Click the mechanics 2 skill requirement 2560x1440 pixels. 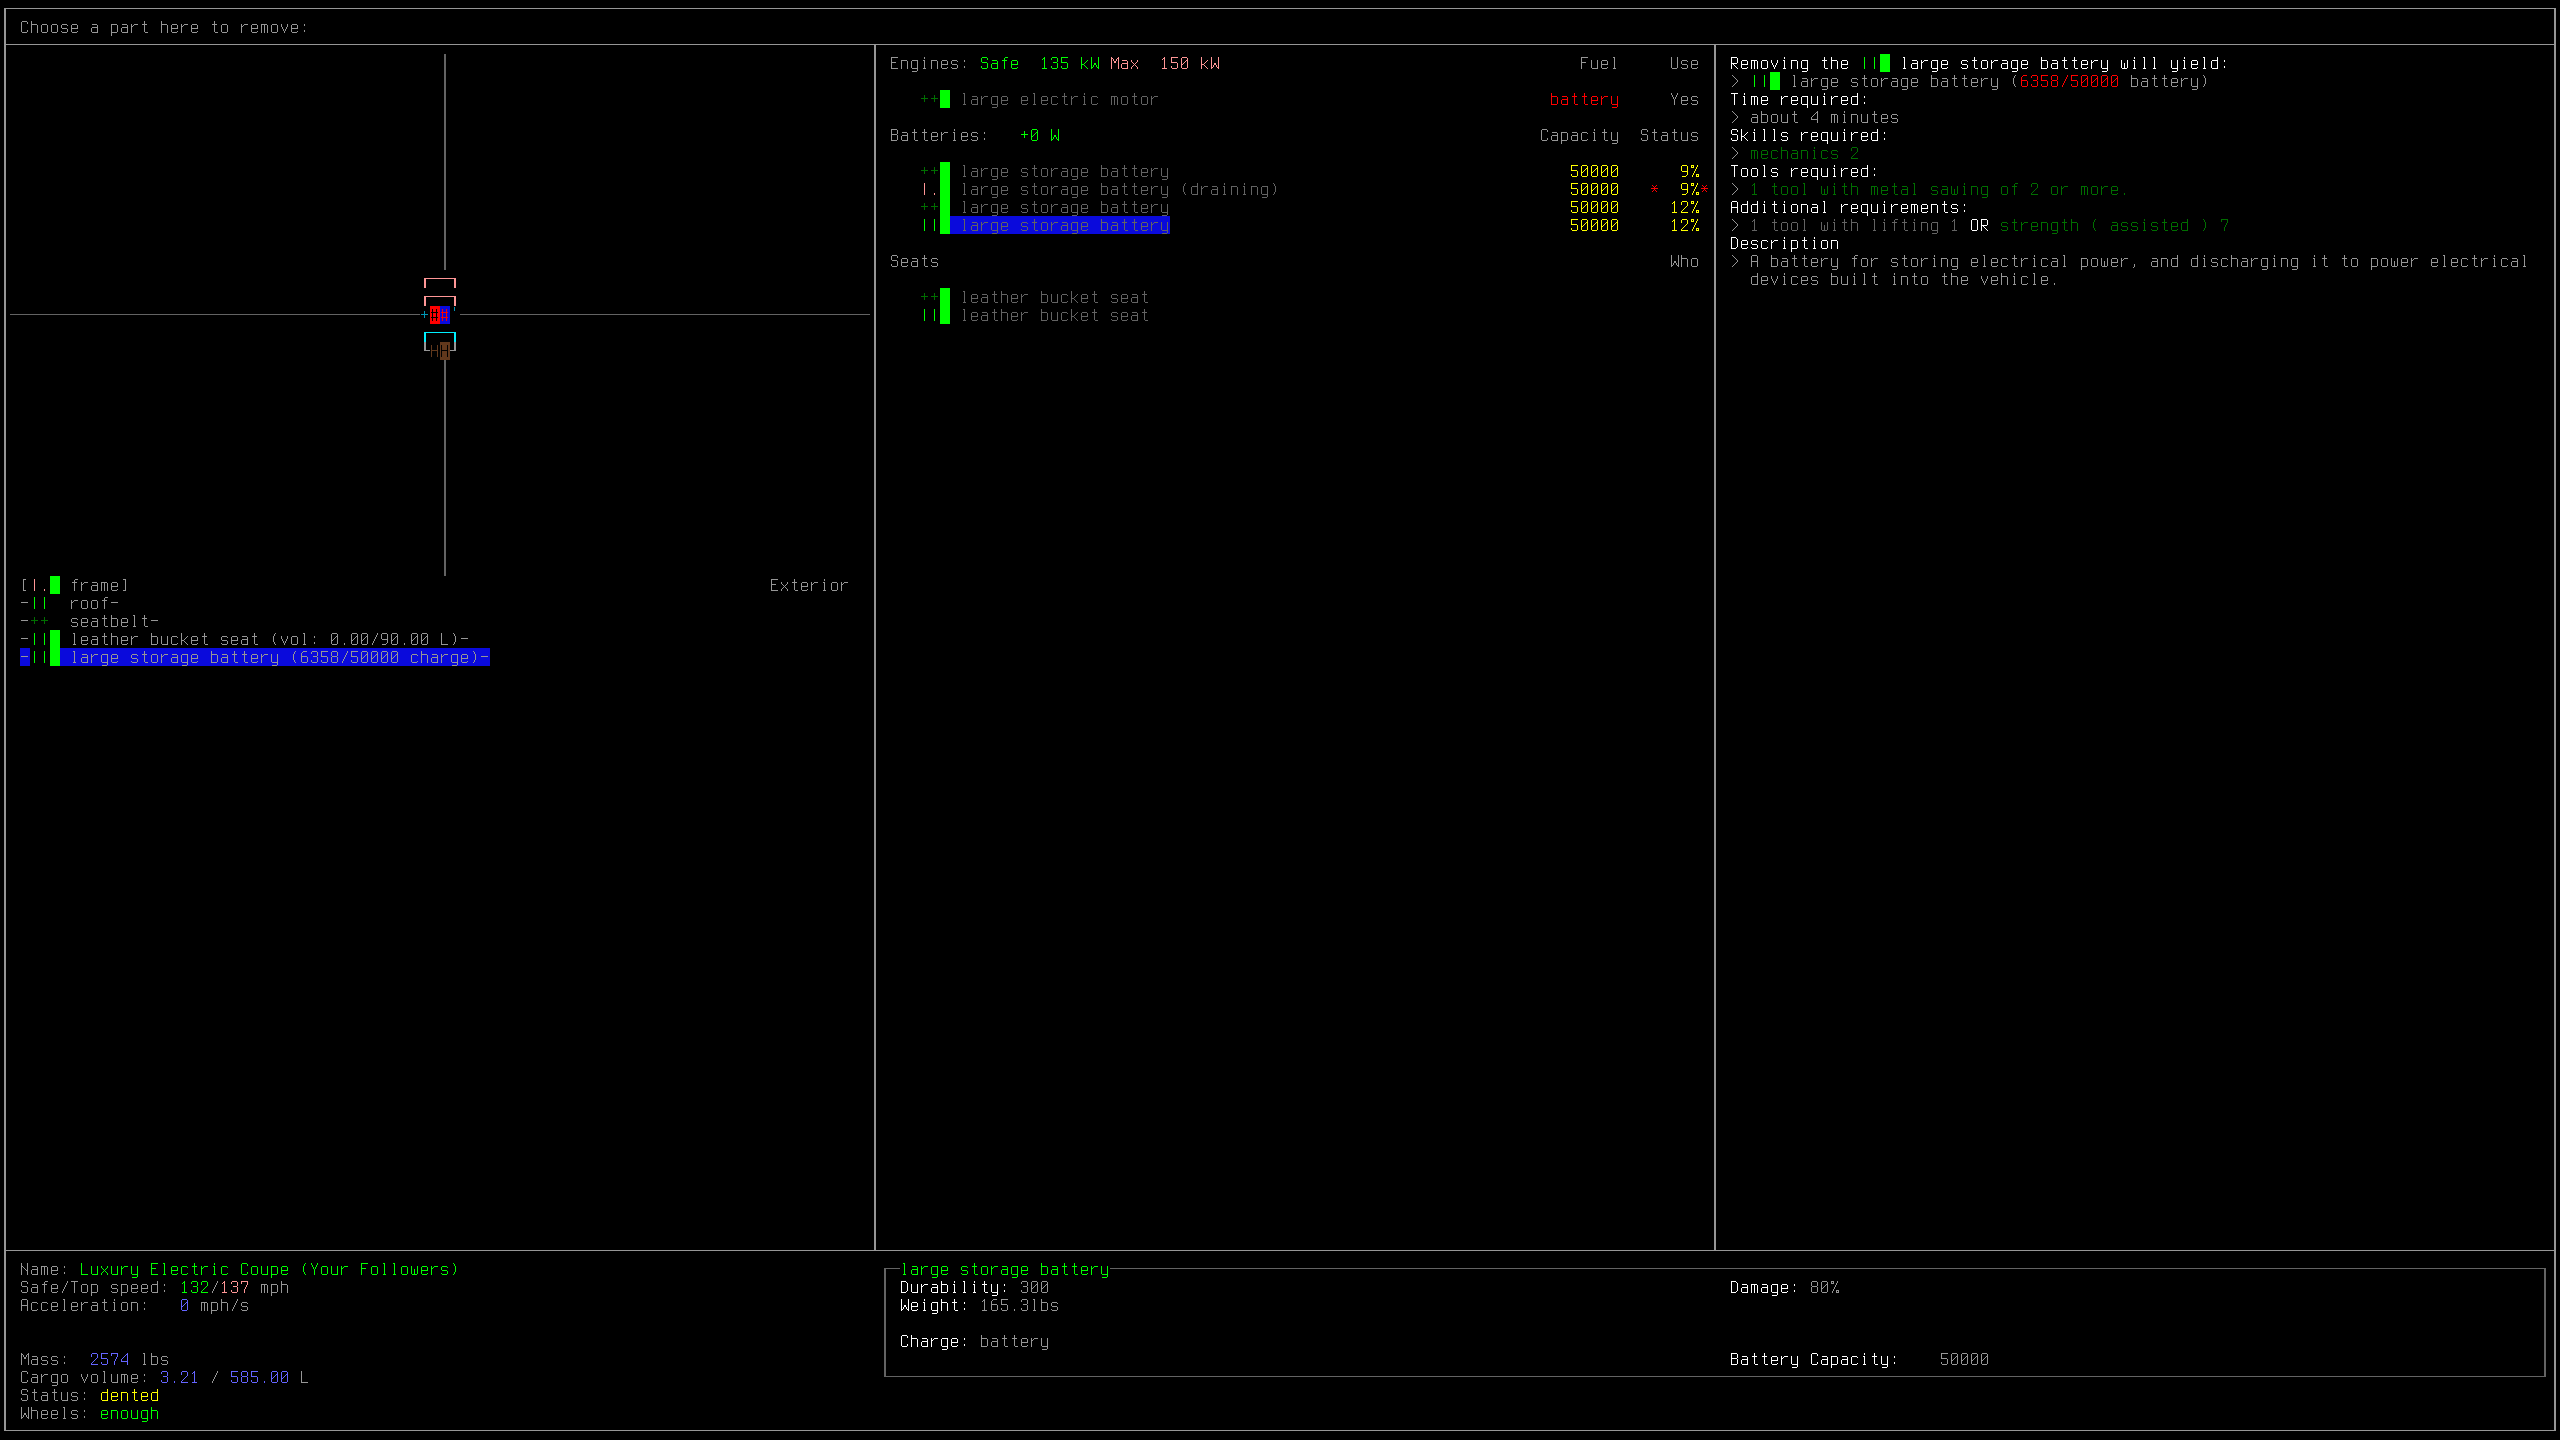[x=1803, y=153]
